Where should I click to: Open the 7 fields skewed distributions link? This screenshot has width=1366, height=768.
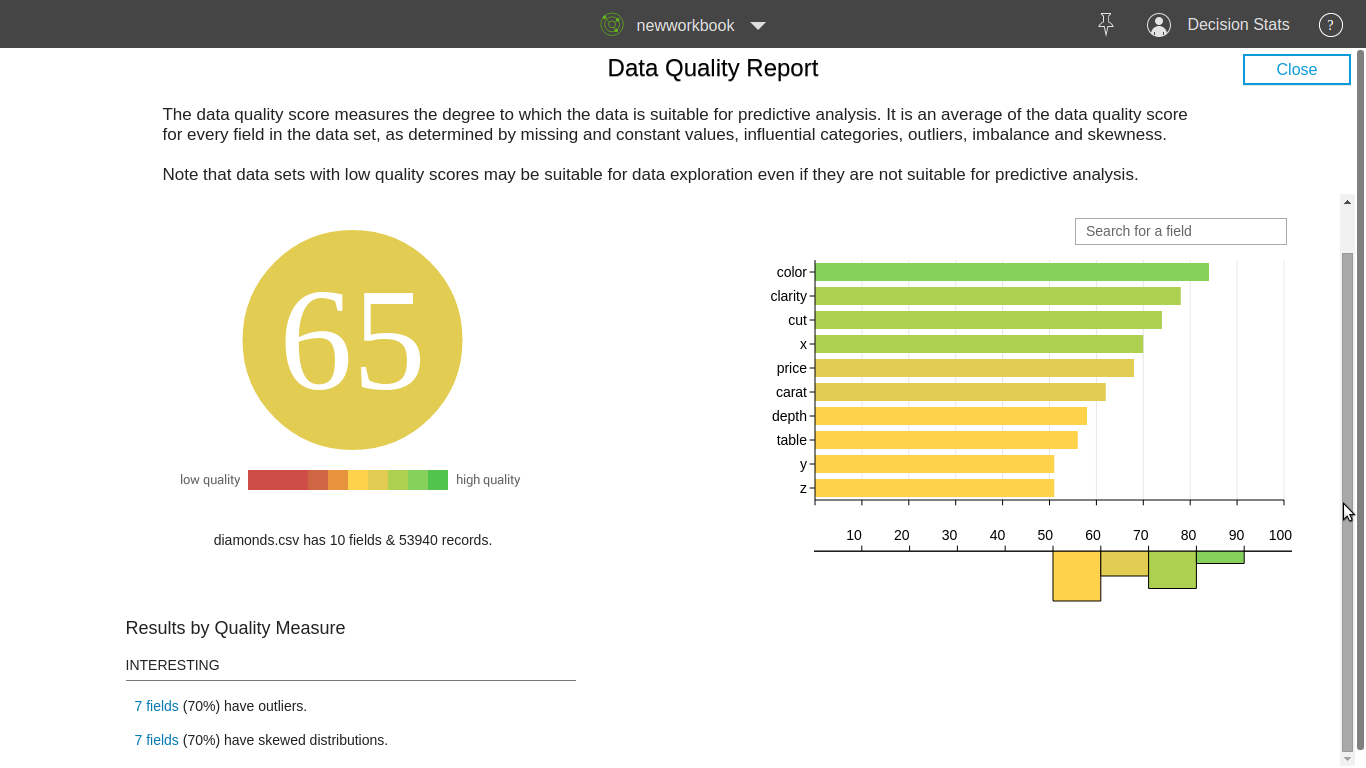tap(157, 740)
